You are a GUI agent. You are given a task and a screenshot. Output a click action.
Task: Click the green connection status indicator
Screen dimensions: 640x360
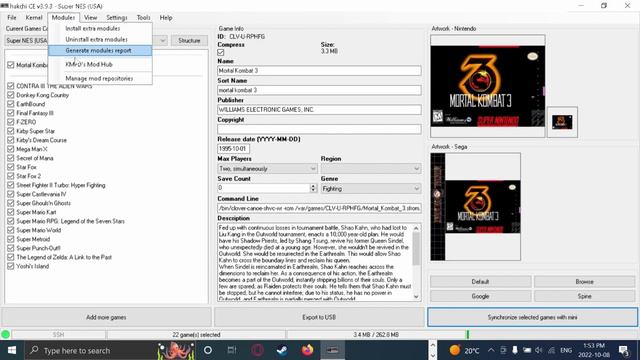point(6,335)
